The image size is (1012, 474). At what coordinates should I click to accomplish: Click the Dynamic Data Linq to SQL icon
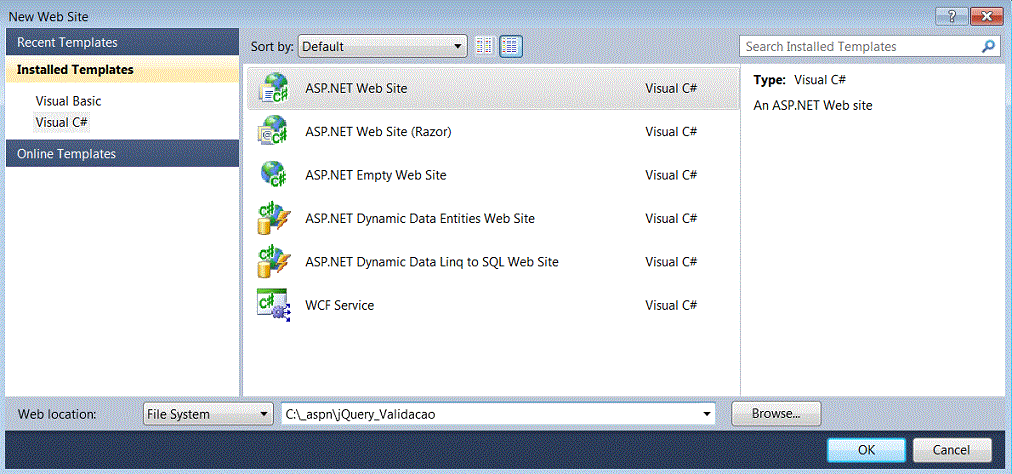coord(272,261)
